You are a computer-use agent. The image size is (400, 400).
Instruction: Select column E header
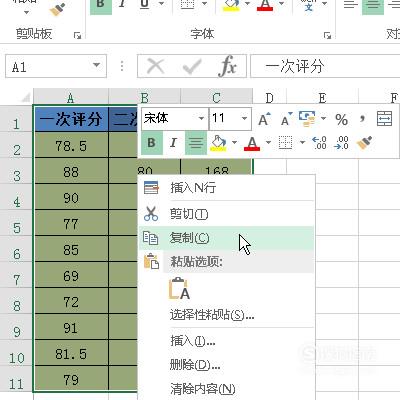[x=322, y=98]
